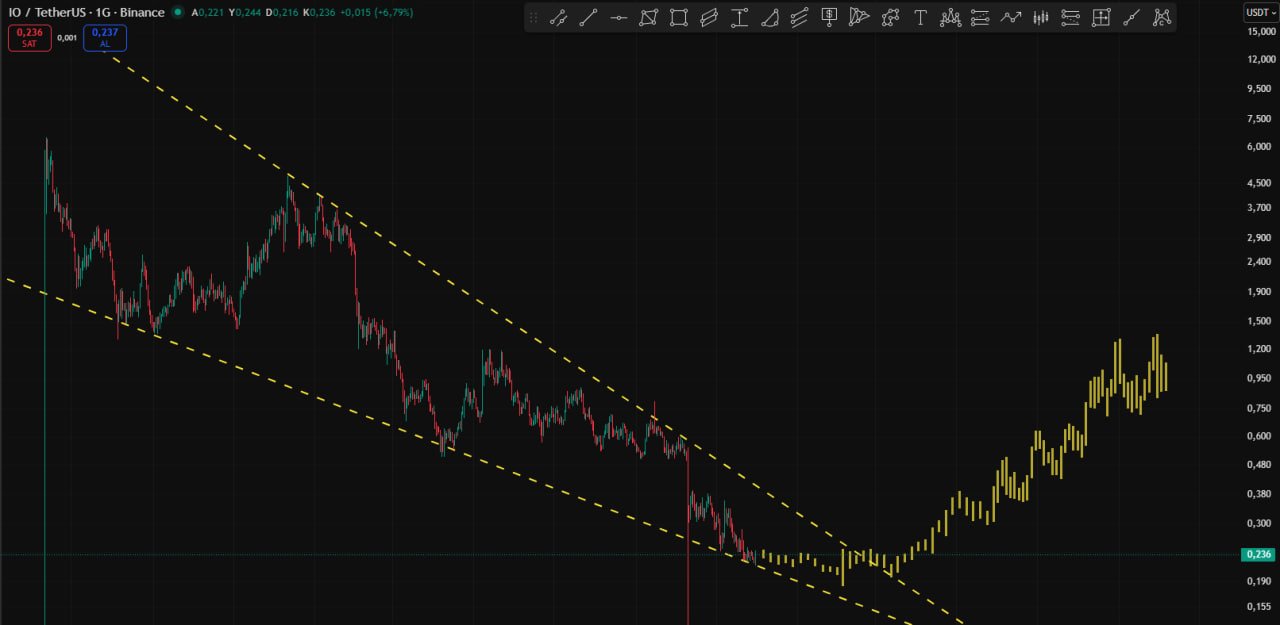Viewport: 1280px width, 625px height.
Task: Select the Fibonacci retracement levels tool
Action: click(x=1071, y=17)
